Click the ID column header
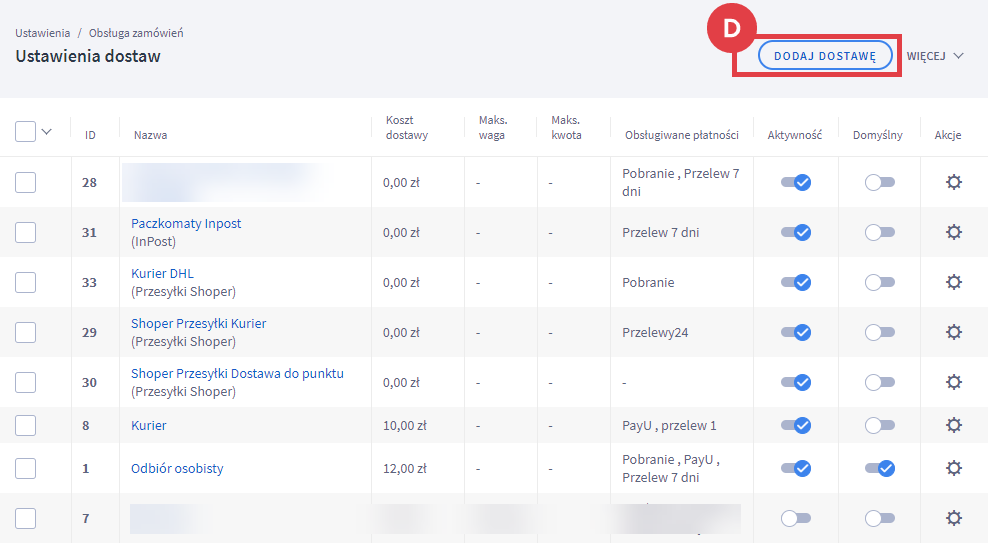Image resolution: width=988 pixels, height=544 pixels. tap(90, 135)
